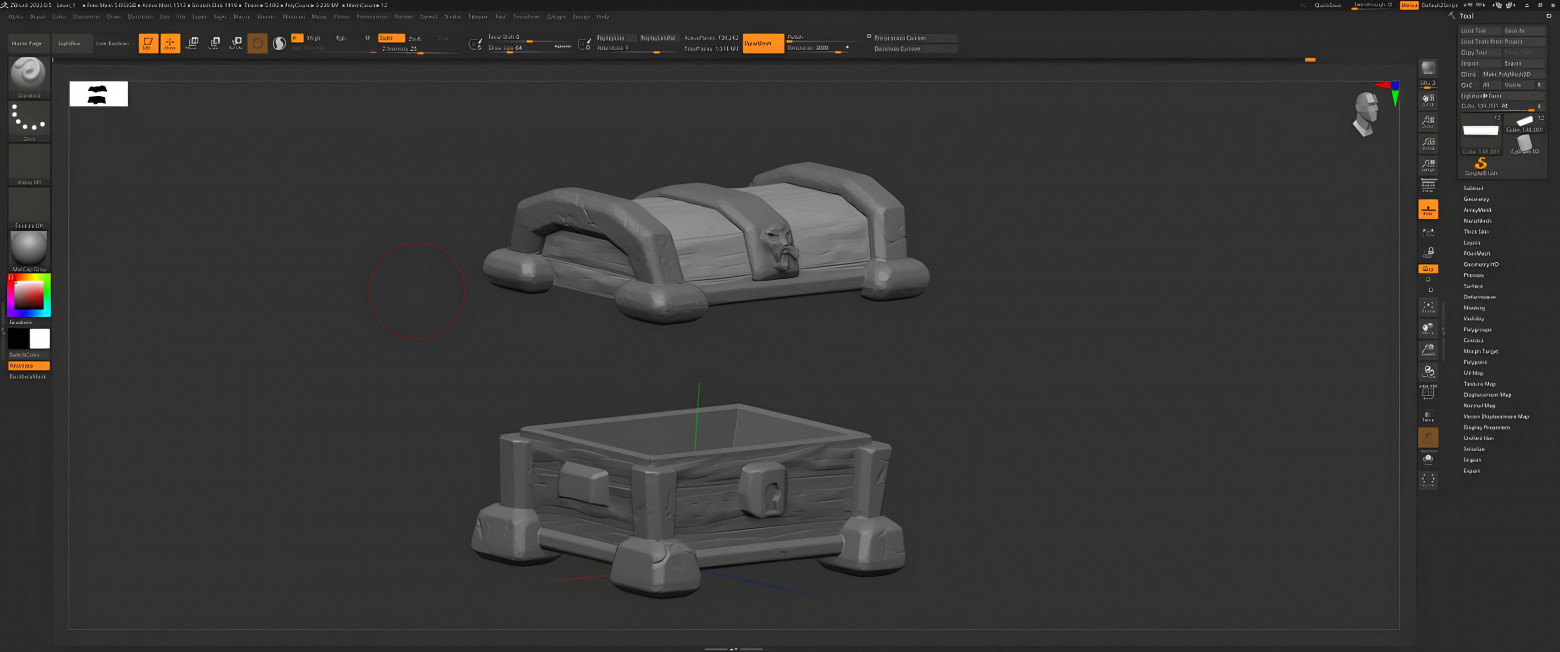The height and width of the screenshot is (652, 1560).
Task: Open the Transform menu in the menu bar
Action: [x=527, y=16]
